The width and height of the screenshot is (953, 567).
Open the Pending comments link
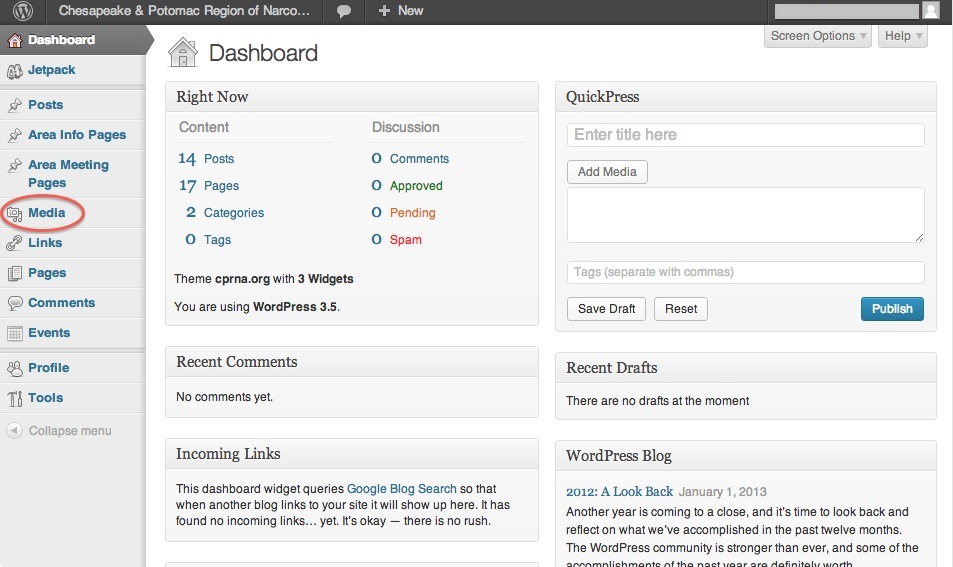point(413,213)
